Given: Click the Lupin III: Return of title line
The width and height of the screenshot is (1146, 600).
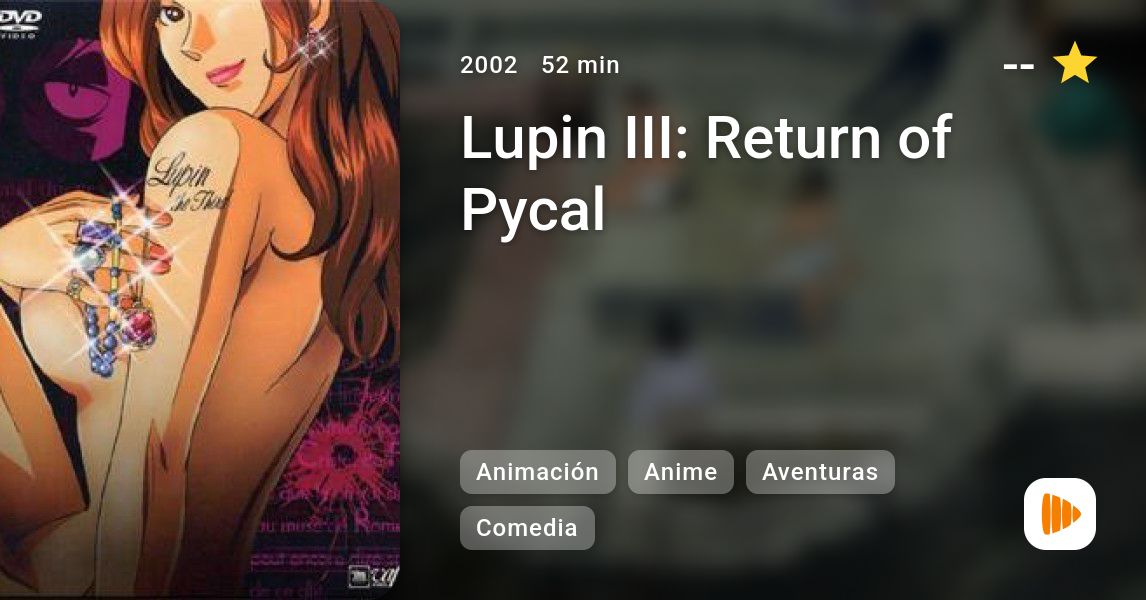Looking at the screenshot, I should [706, 137].
